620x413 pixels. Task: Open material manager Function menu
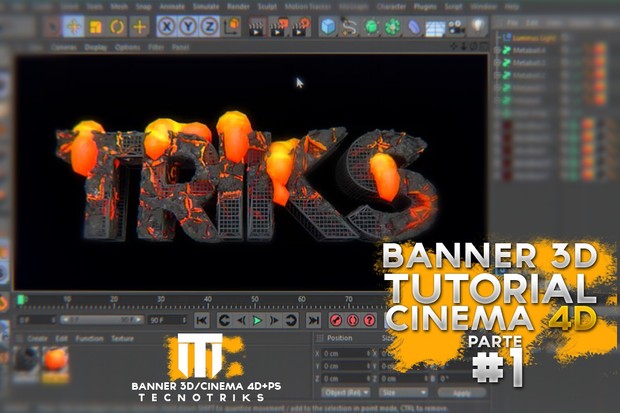point(89,339)
